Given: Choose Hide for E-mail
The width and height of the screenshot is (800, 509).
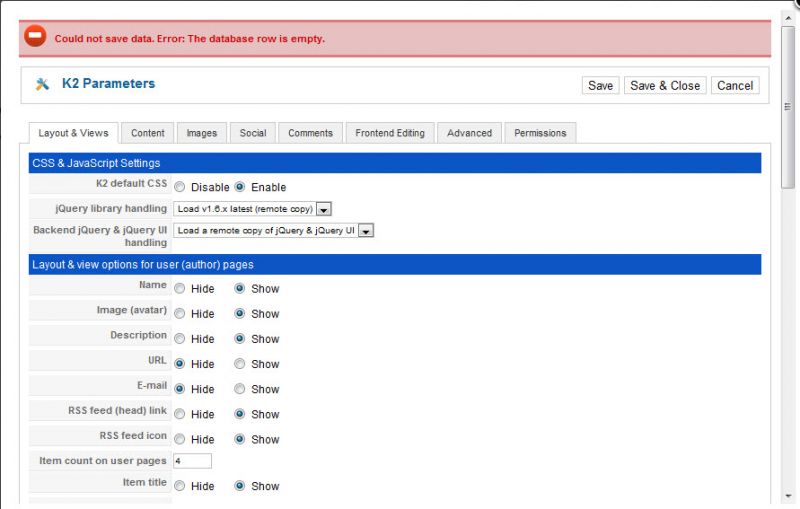Looking at the screenshot, I should (180, 389).
